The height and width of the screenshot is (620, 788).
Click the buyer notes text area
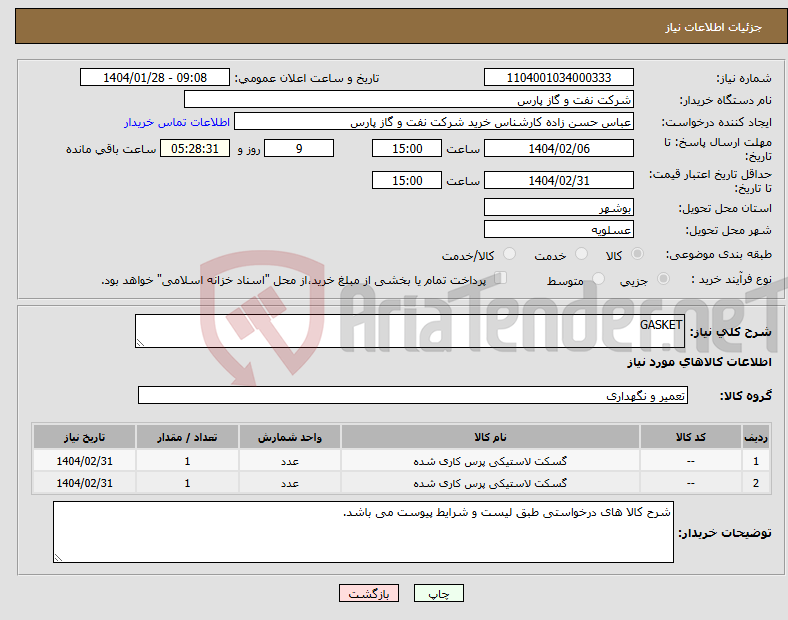(363, 532)
